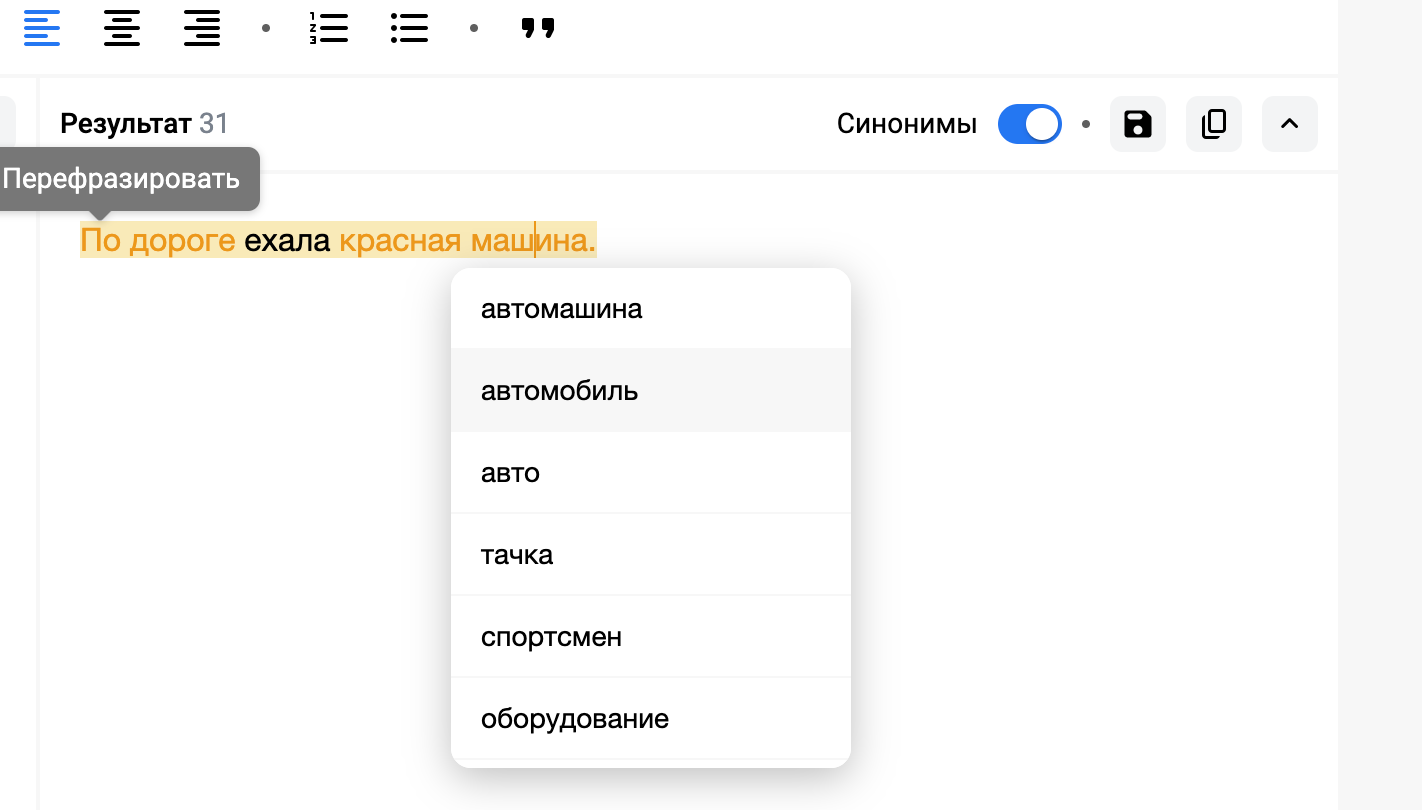Create a numbered list
1422x810 pixels.
click(330, 28)
